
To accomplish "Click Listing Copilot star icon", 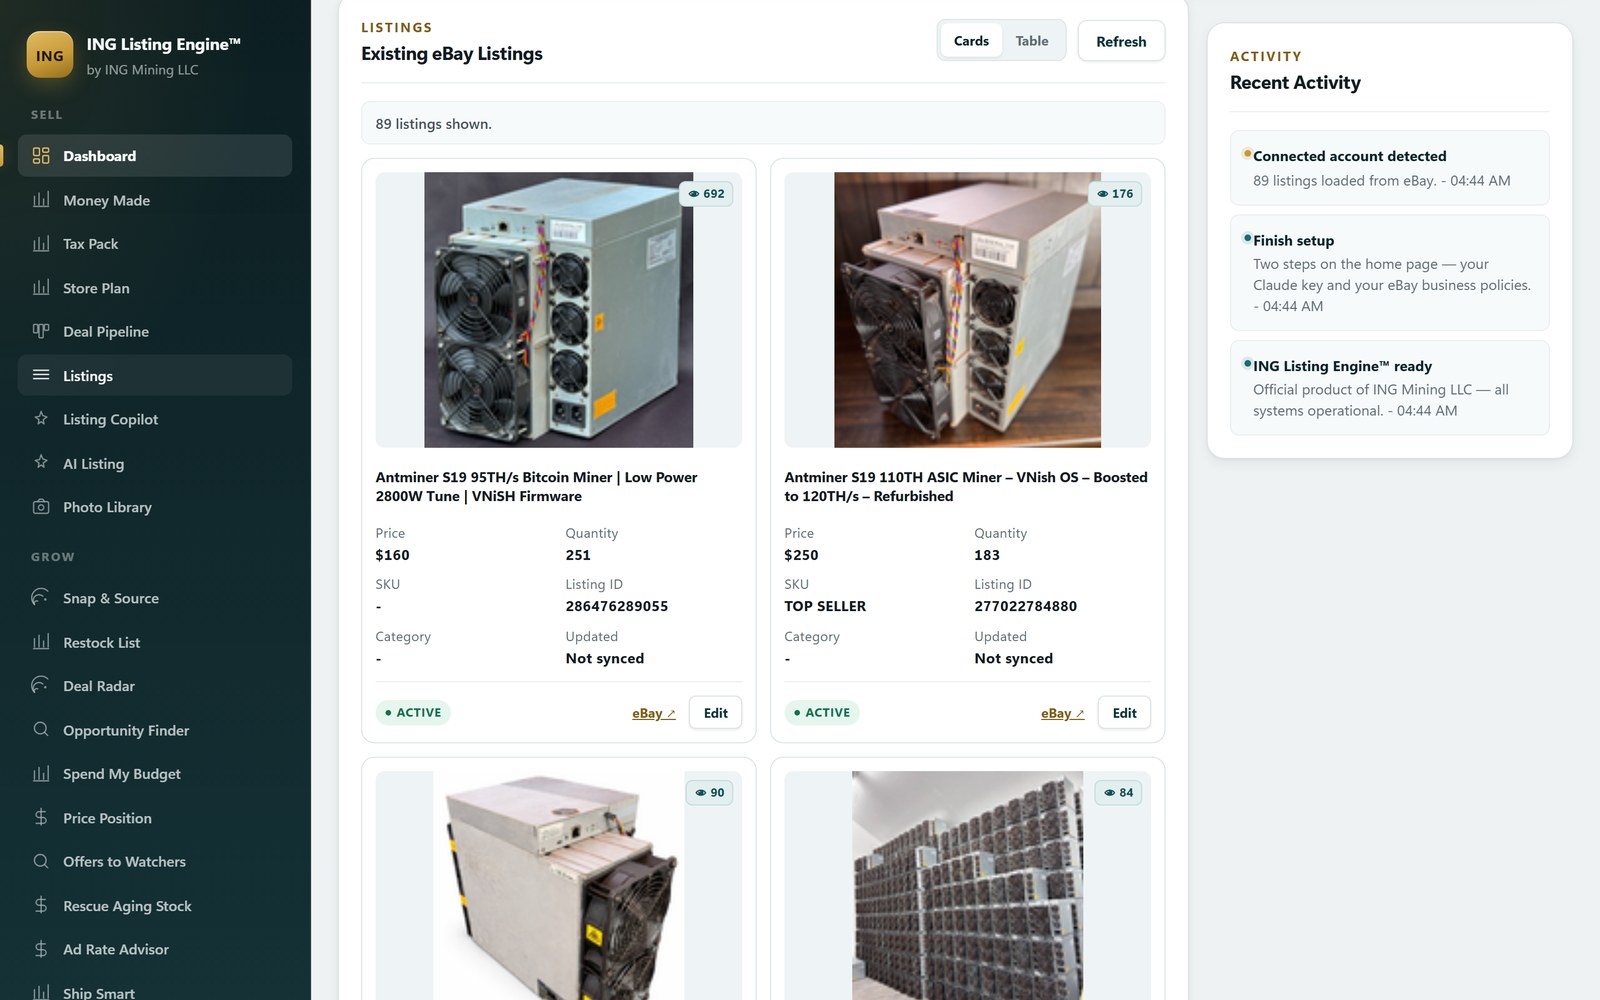I will 41,419.
